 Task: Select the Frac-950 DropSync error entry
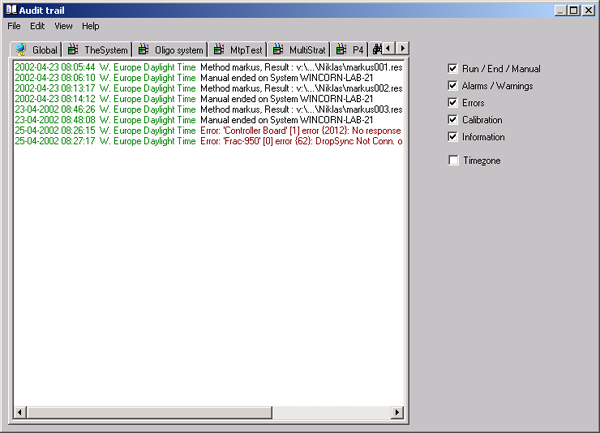[x=300, y=142]
